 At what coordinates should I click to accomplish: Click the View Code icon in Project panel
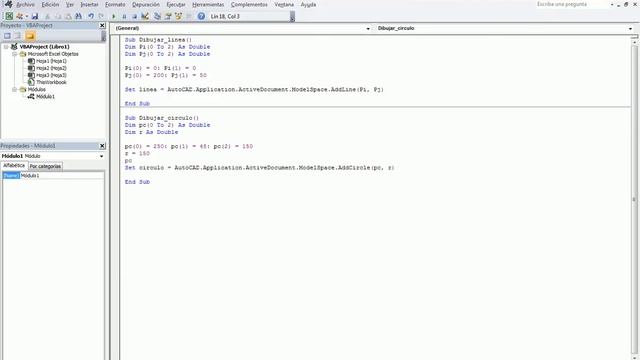[x=7, y=36]
